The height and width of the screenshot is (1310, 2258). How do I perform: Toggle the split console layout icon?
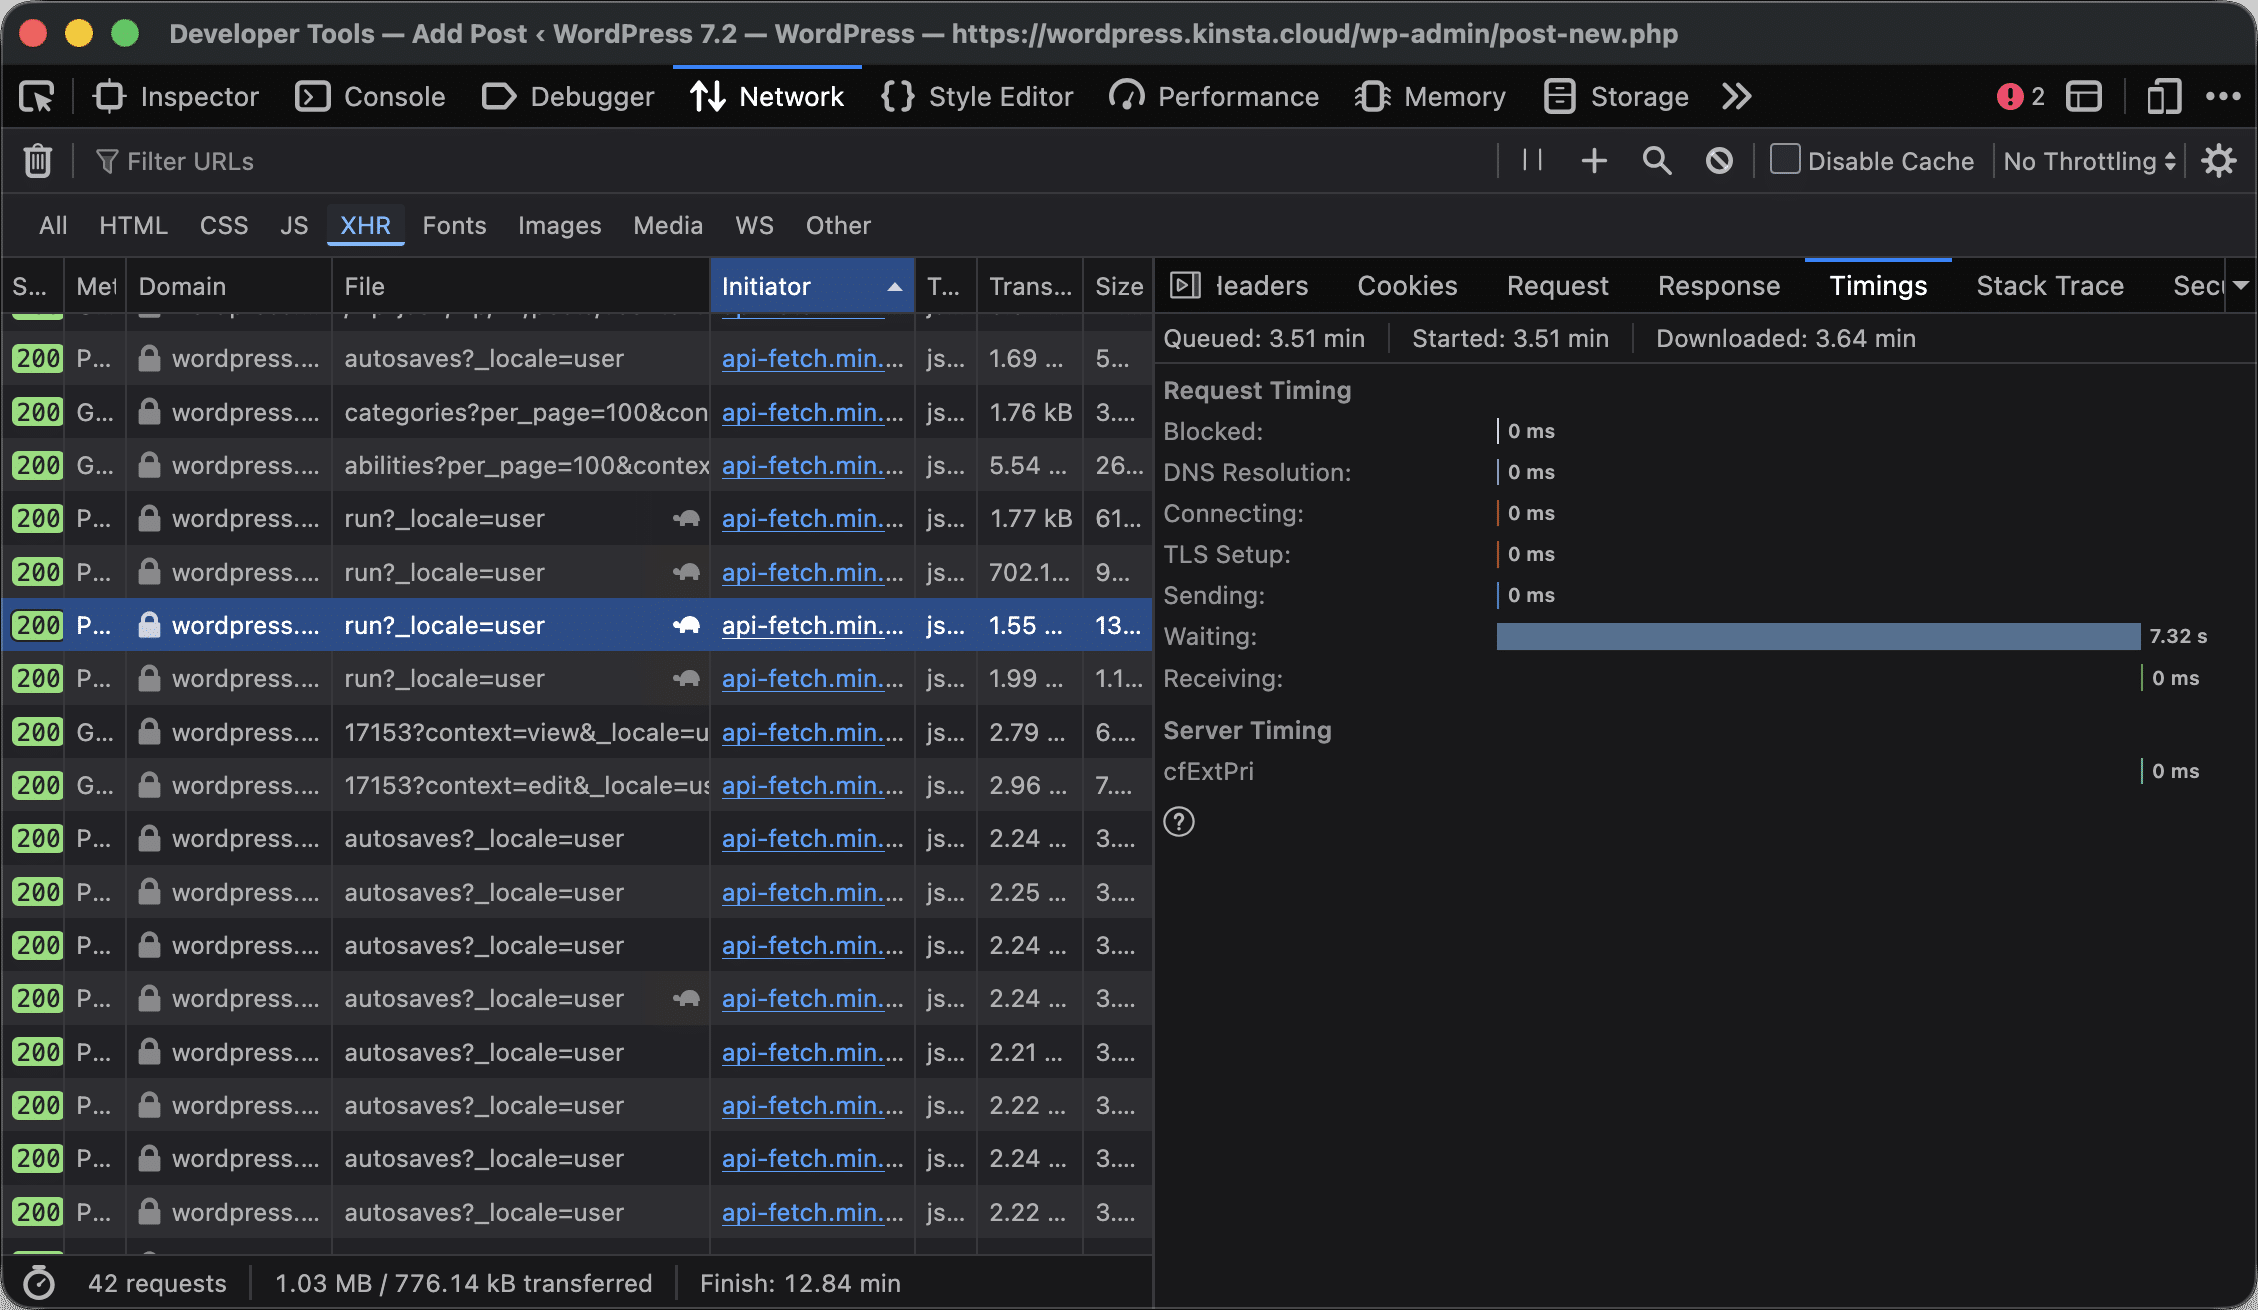pyautogui.click(x=2084, y=97)
